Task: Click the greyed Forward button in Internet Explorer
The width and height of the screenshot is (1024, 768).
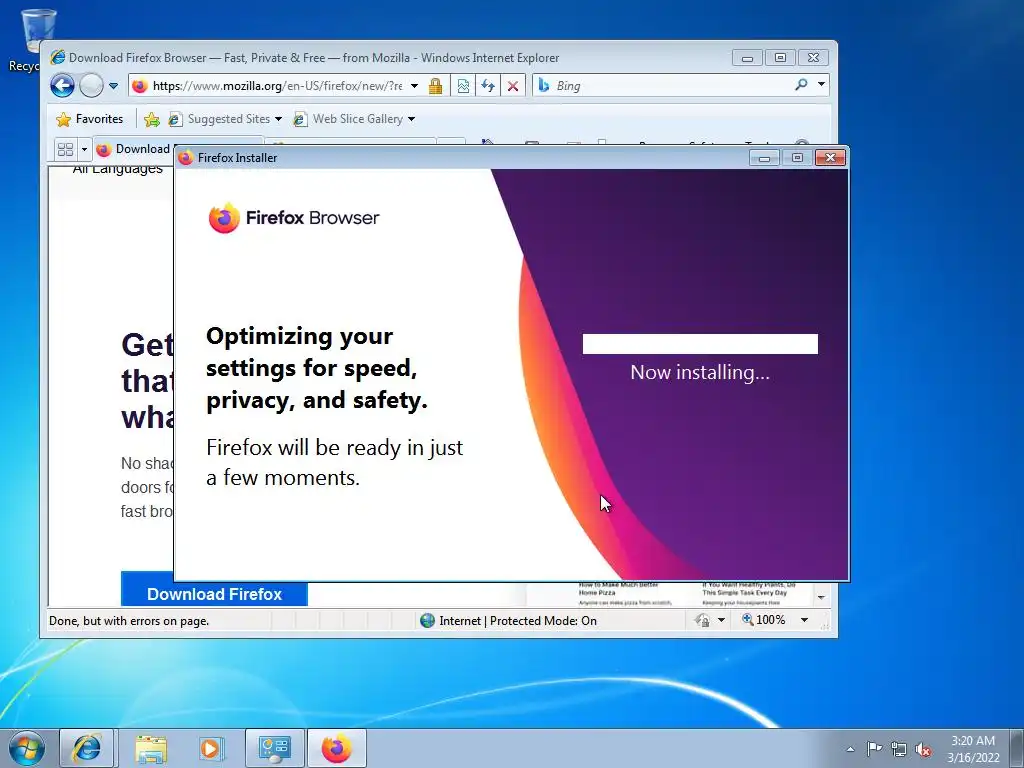Action: 91,86
